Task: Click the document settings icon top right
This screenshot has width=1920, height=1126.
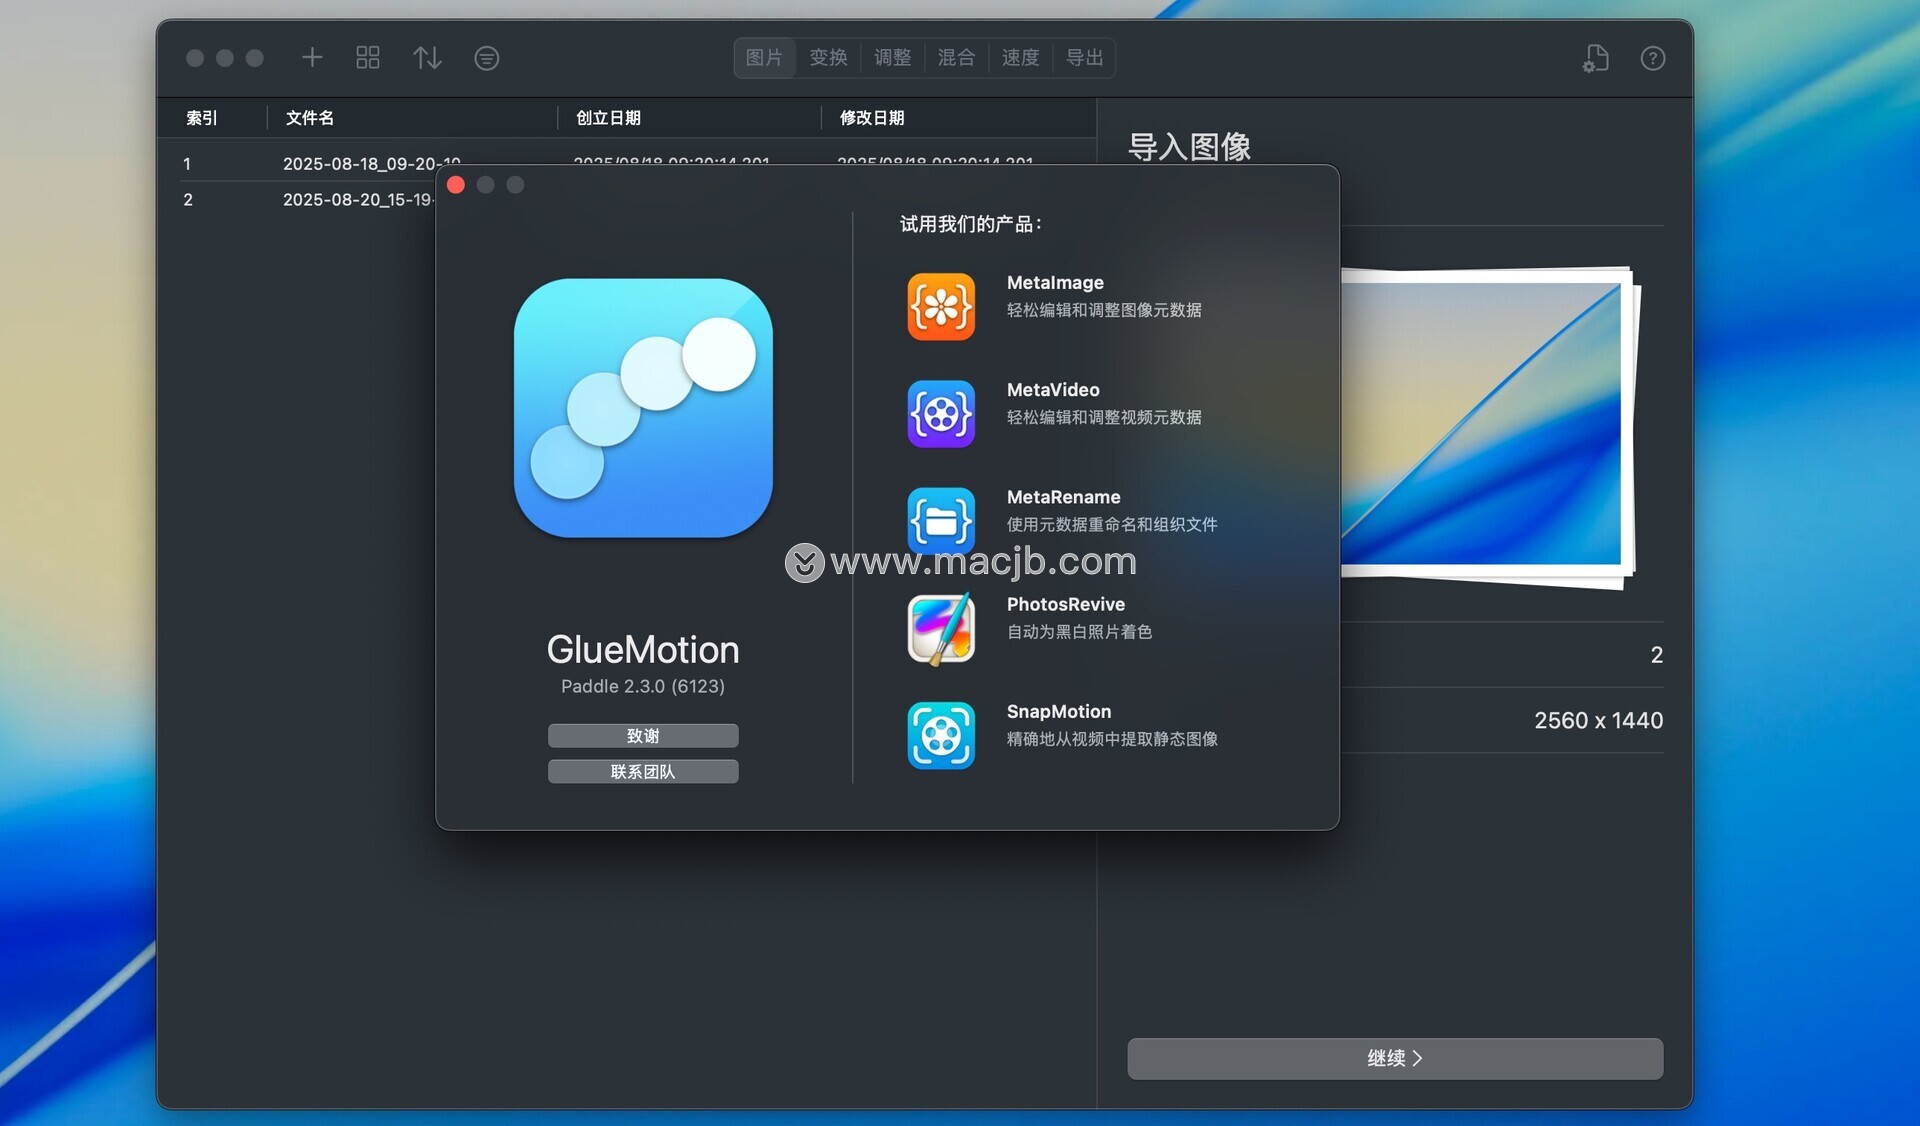Action: (x=1595, y=58)
